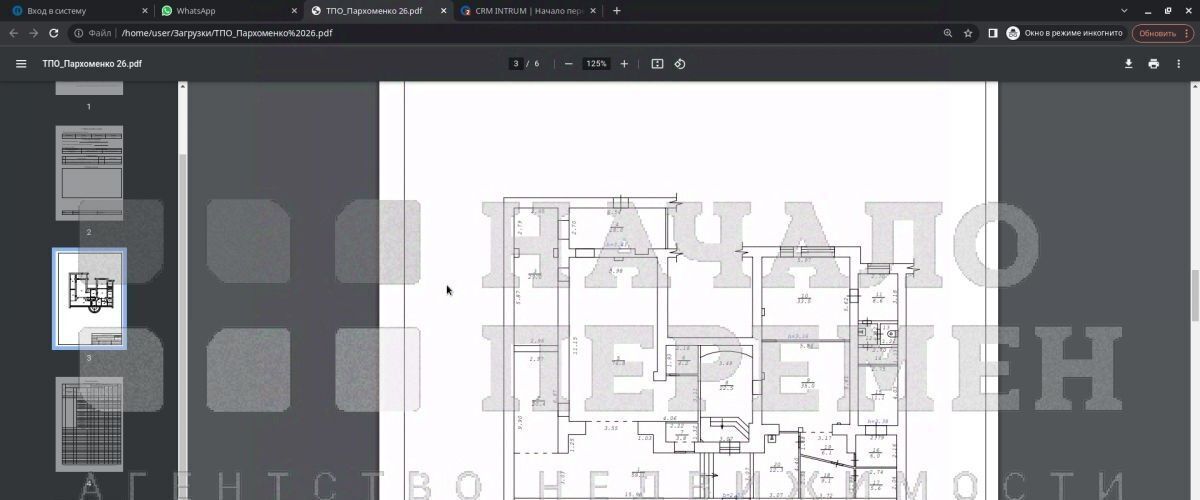Click the ТПО_Пархоменко 26.pdf toolbar title
The width and height of the screenshot is (1200, 500).
92,63
